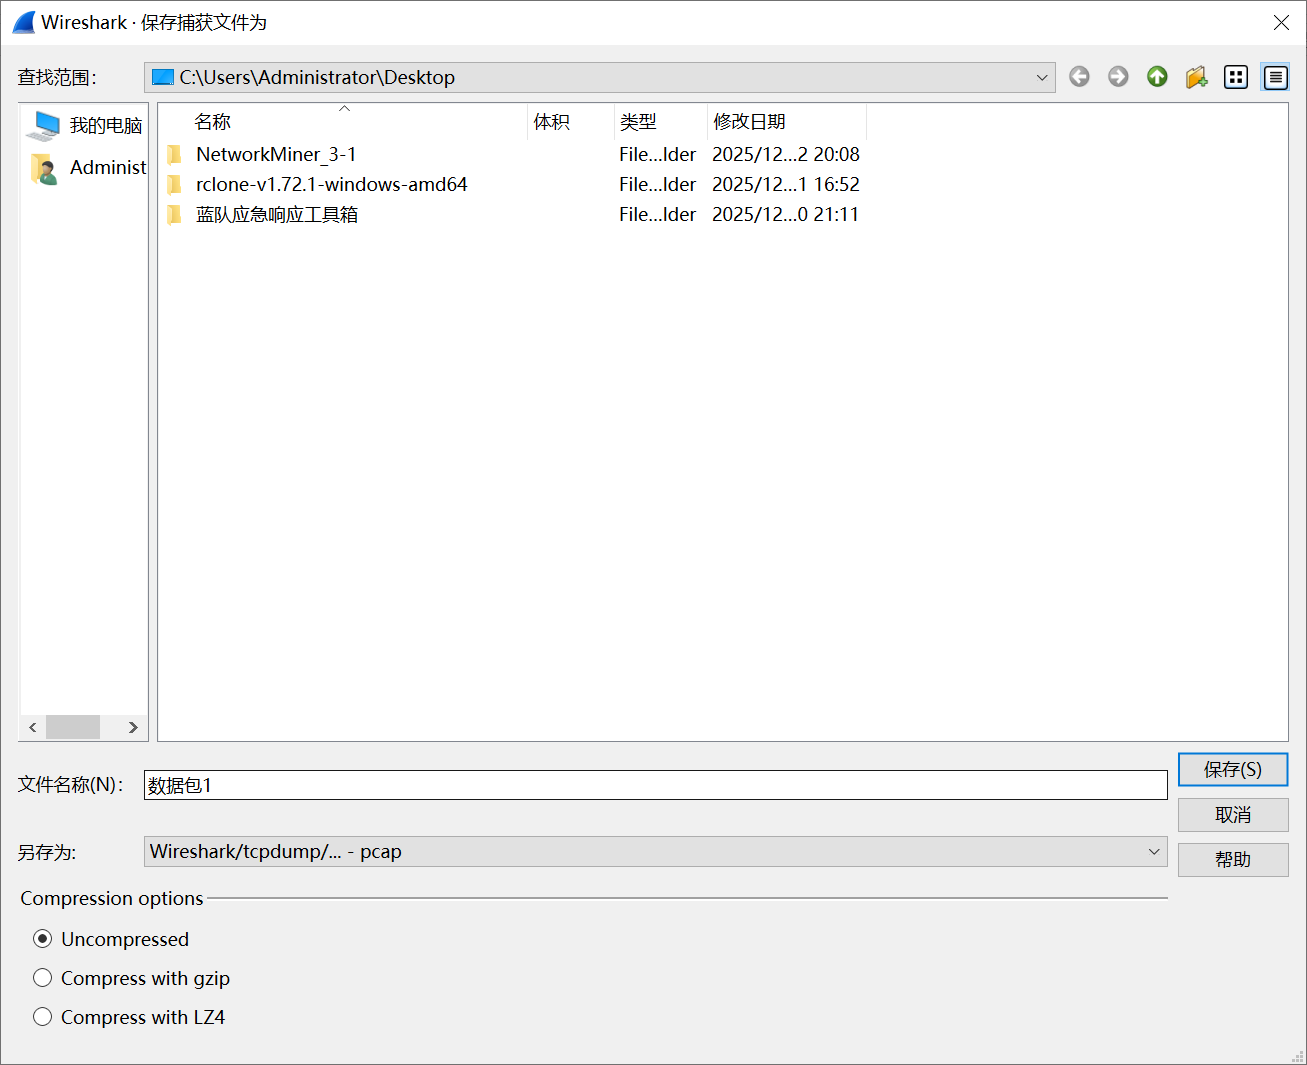Sort files by 修改日期 column header
This screenshot has width=1307, height=1065.
787,122
